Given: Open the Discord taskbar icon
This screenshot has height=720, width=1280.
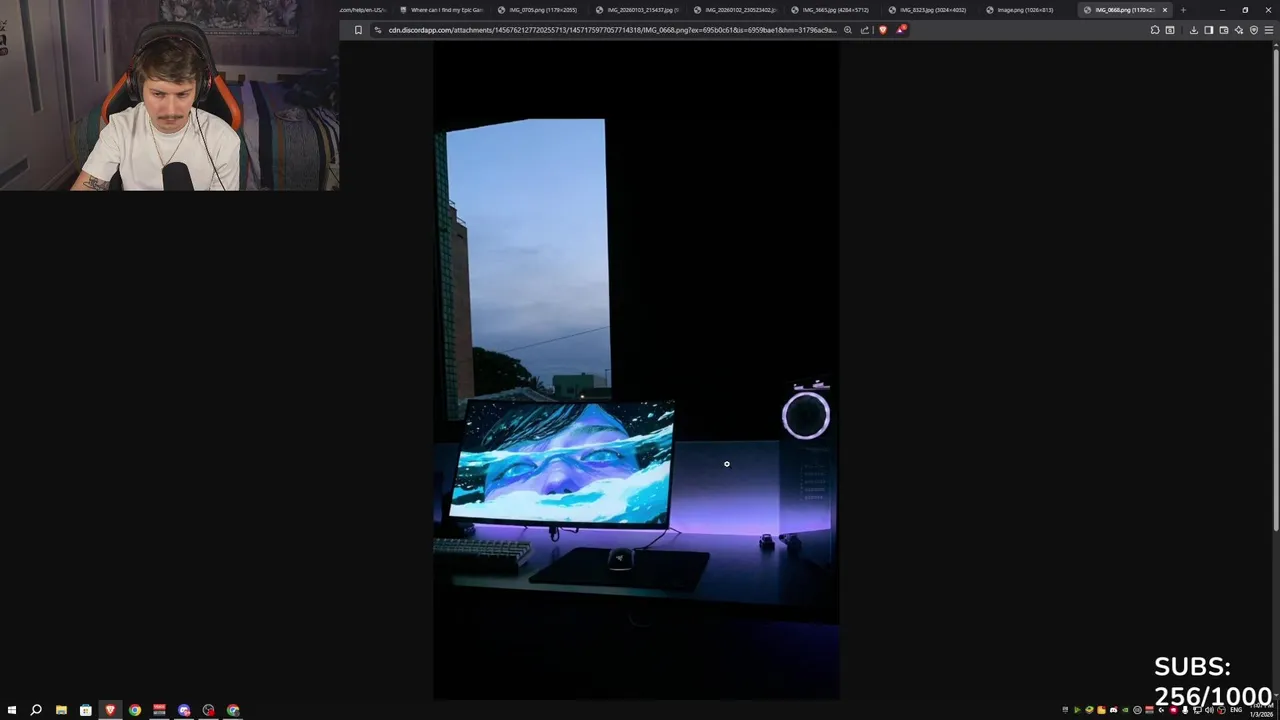Looking at the screenshot, I should click(184, 710).
